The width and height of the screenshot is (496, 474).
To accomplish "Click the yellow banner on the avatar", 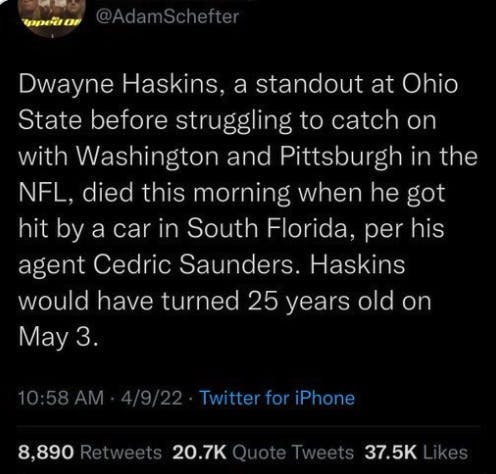I will pos(53,23).
